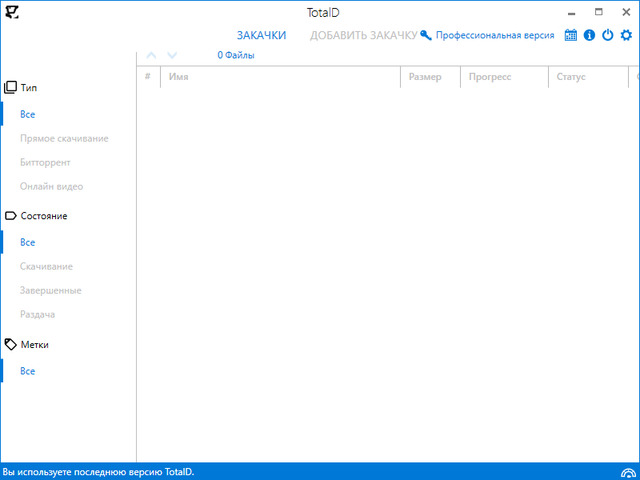Click the Метки tag icon
This screenshot has height=480, width=640.
pos(11,344)
